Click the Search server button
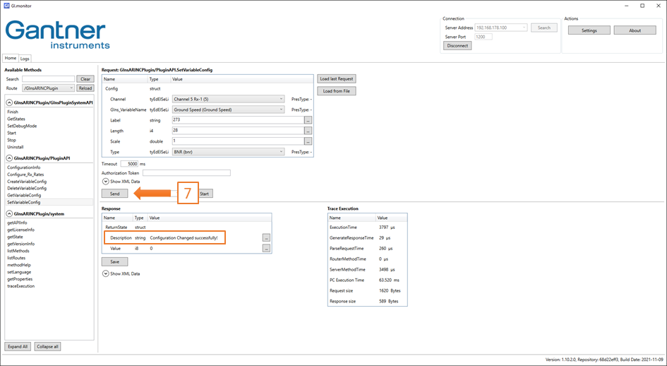This screenshot has height=366, width=667. point(544,28)
